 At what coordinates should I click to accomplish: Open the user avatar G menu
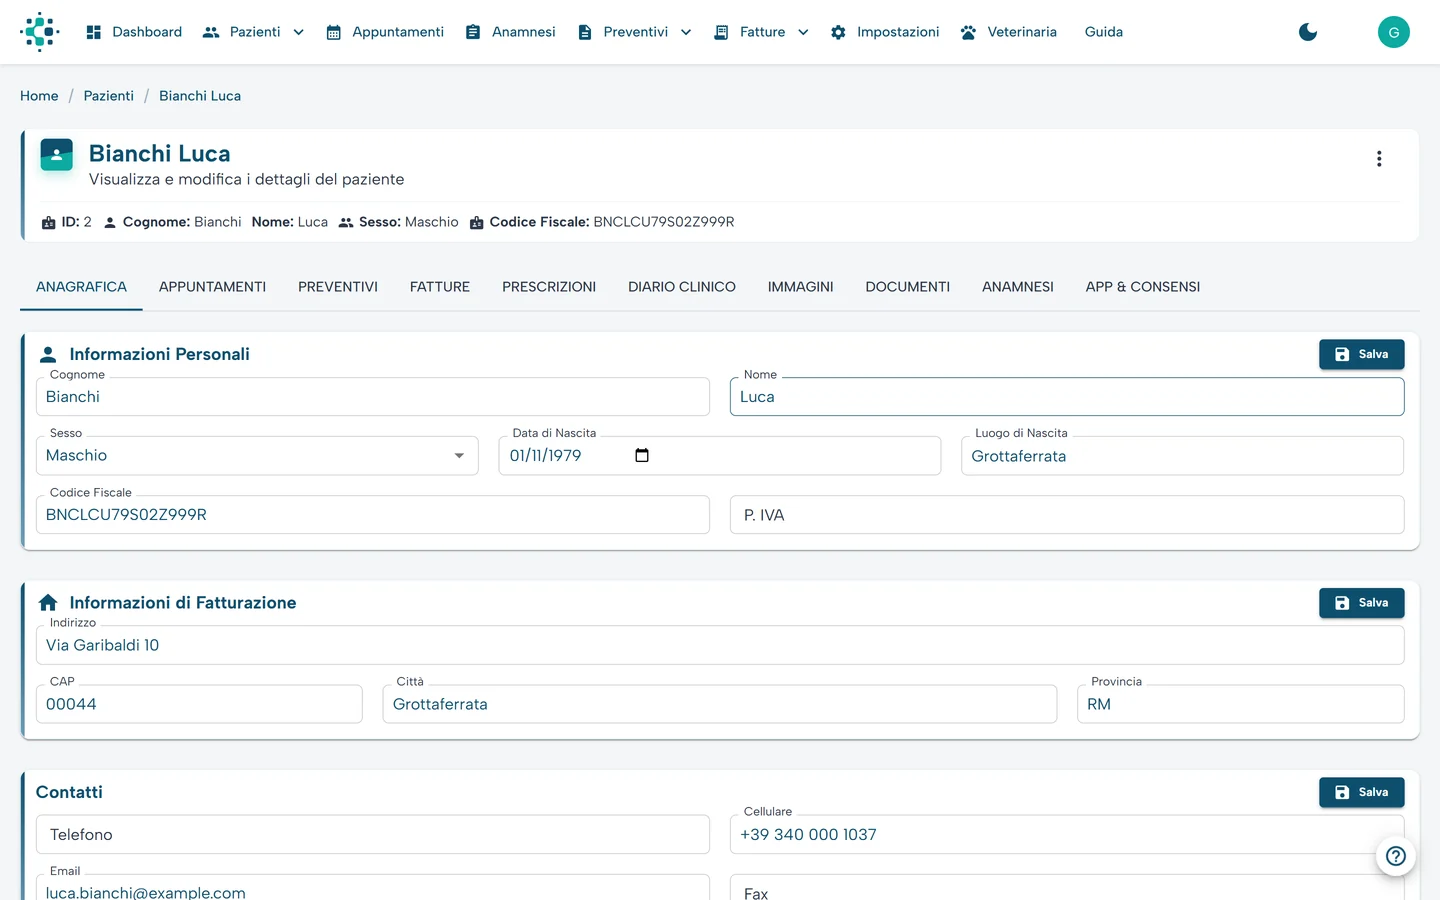[1394, 32]
